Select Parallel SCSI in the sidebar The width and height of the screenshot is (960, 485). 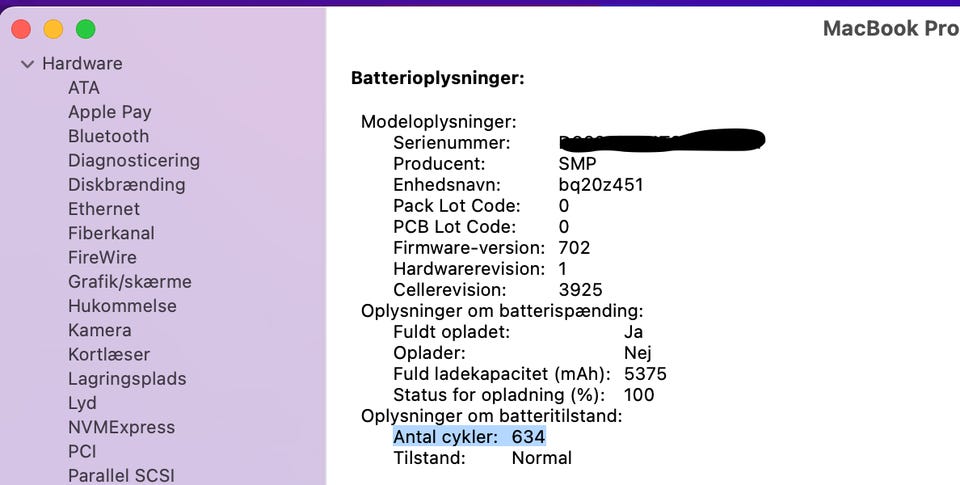click(121, 476)
